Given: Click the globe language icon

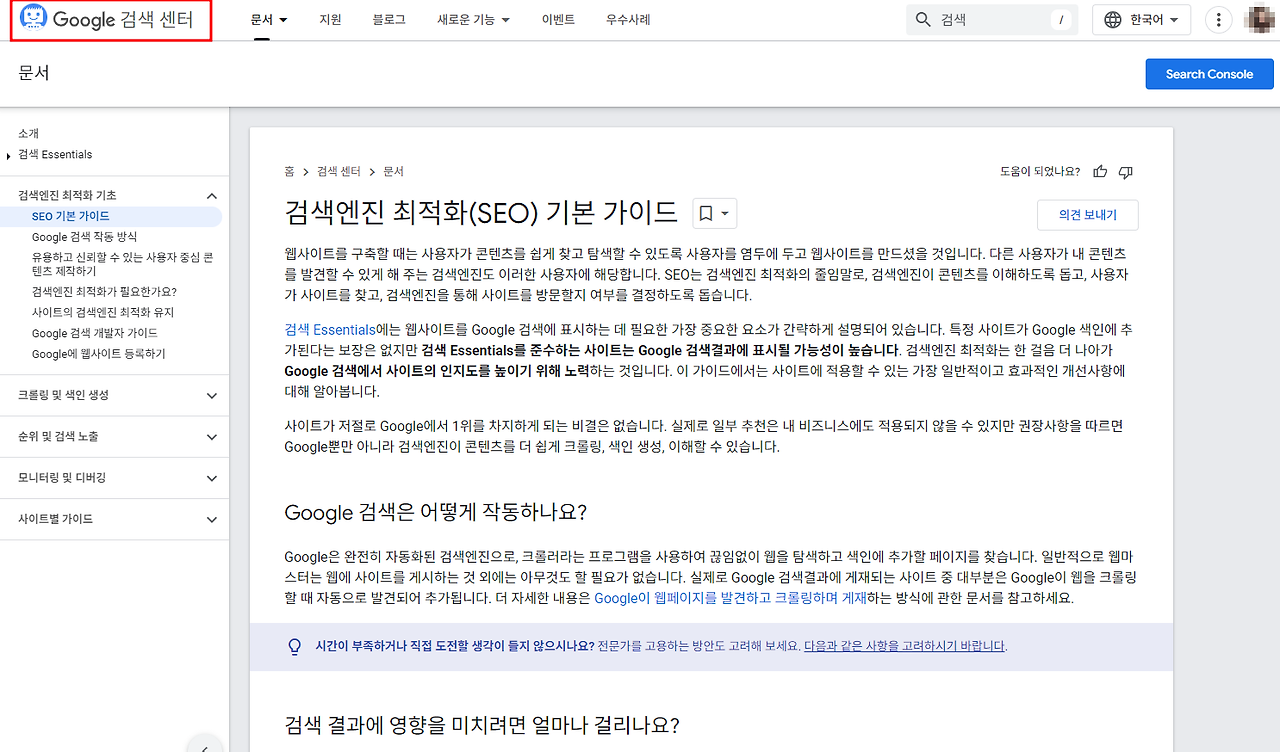Looking at the screenshot, I should click(1113, 19).
